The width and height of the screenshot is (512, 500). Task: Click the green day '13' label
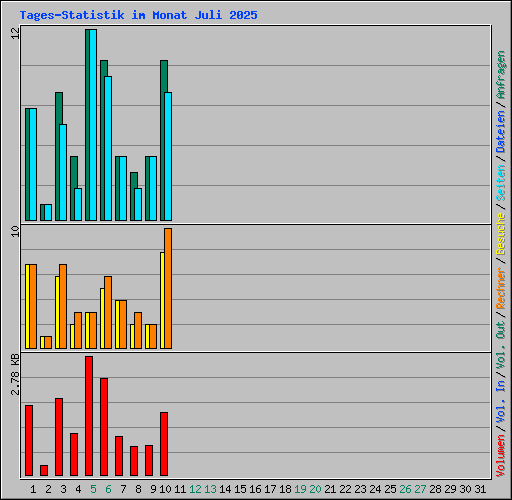(210, 489)
